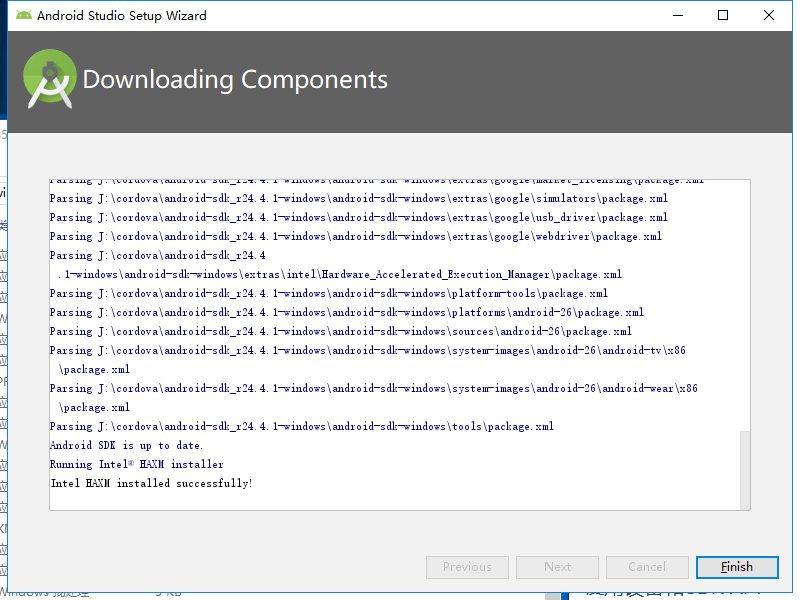This screenshot has height=600, width=800.
Task: Click the disabled Next button
Action: coord(557,567)
